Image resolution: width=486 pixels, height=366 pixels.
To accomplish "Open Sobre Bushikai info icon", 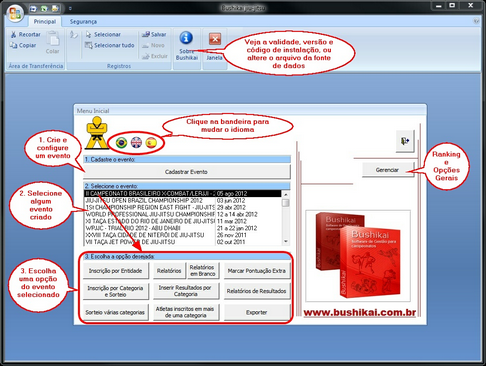I will click(186, 38).
